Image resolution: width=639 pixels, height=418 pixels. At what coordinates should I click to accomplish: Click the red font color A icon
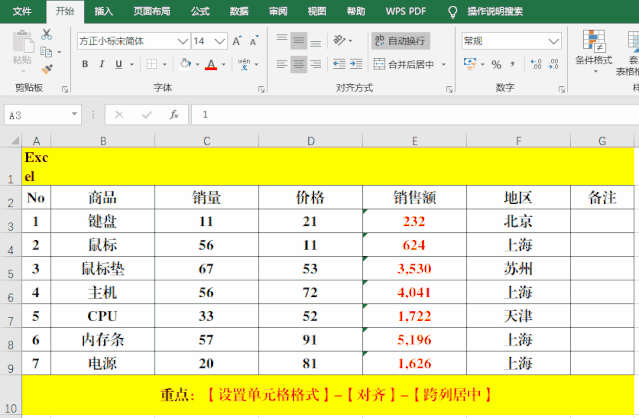(211, 65)
